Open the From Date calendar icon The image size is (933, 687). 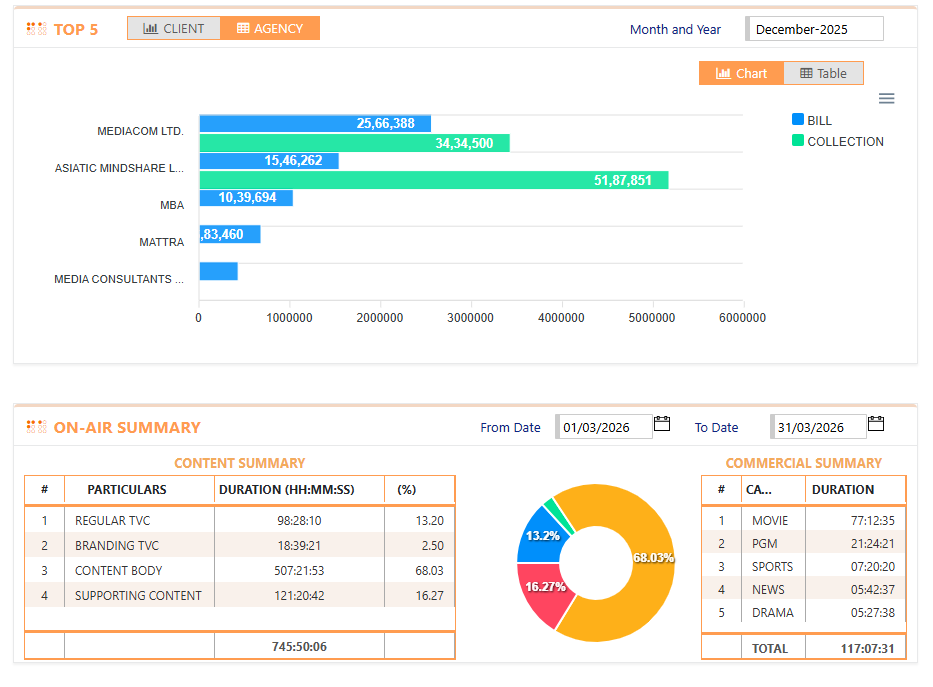click(662, 424)
